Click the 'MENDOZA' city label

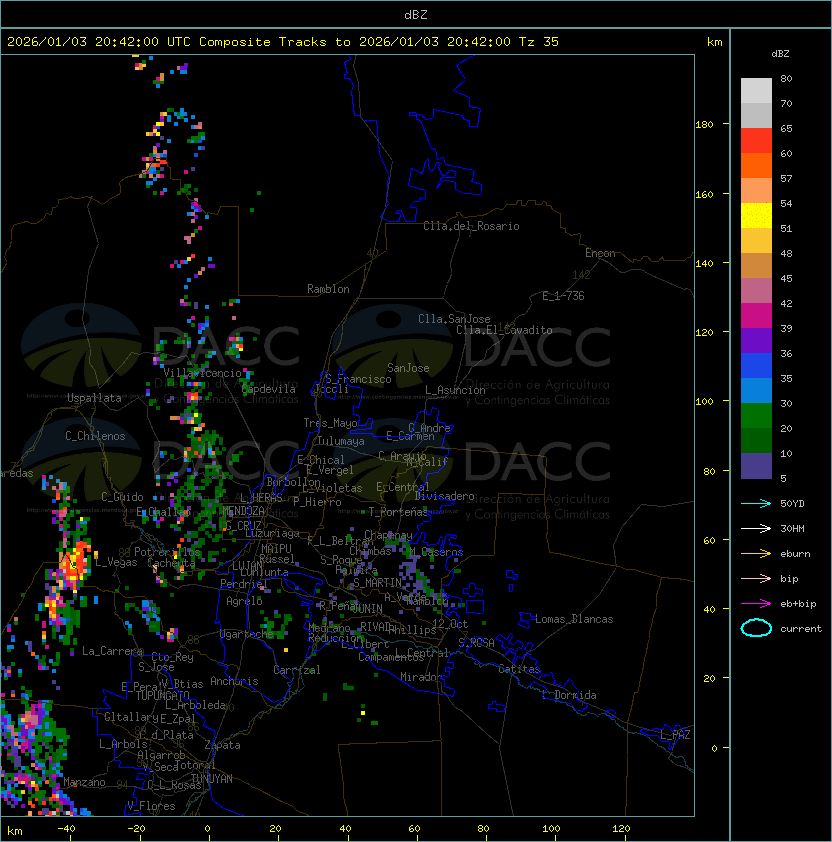[243, 511]
